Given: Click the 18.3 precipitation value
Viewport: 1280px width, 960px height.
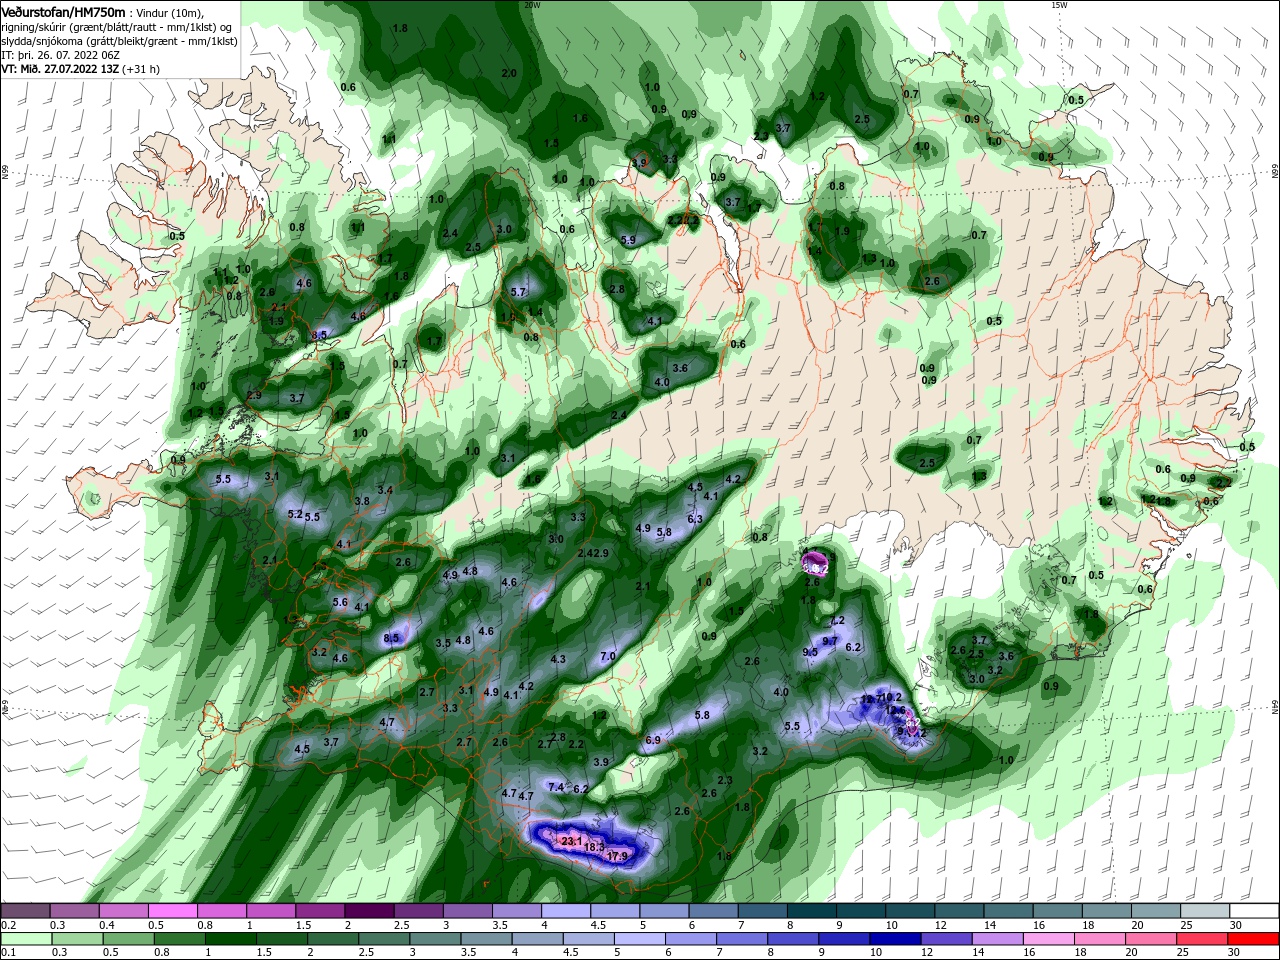Looking at the screenshot, I should pos(595,847).
